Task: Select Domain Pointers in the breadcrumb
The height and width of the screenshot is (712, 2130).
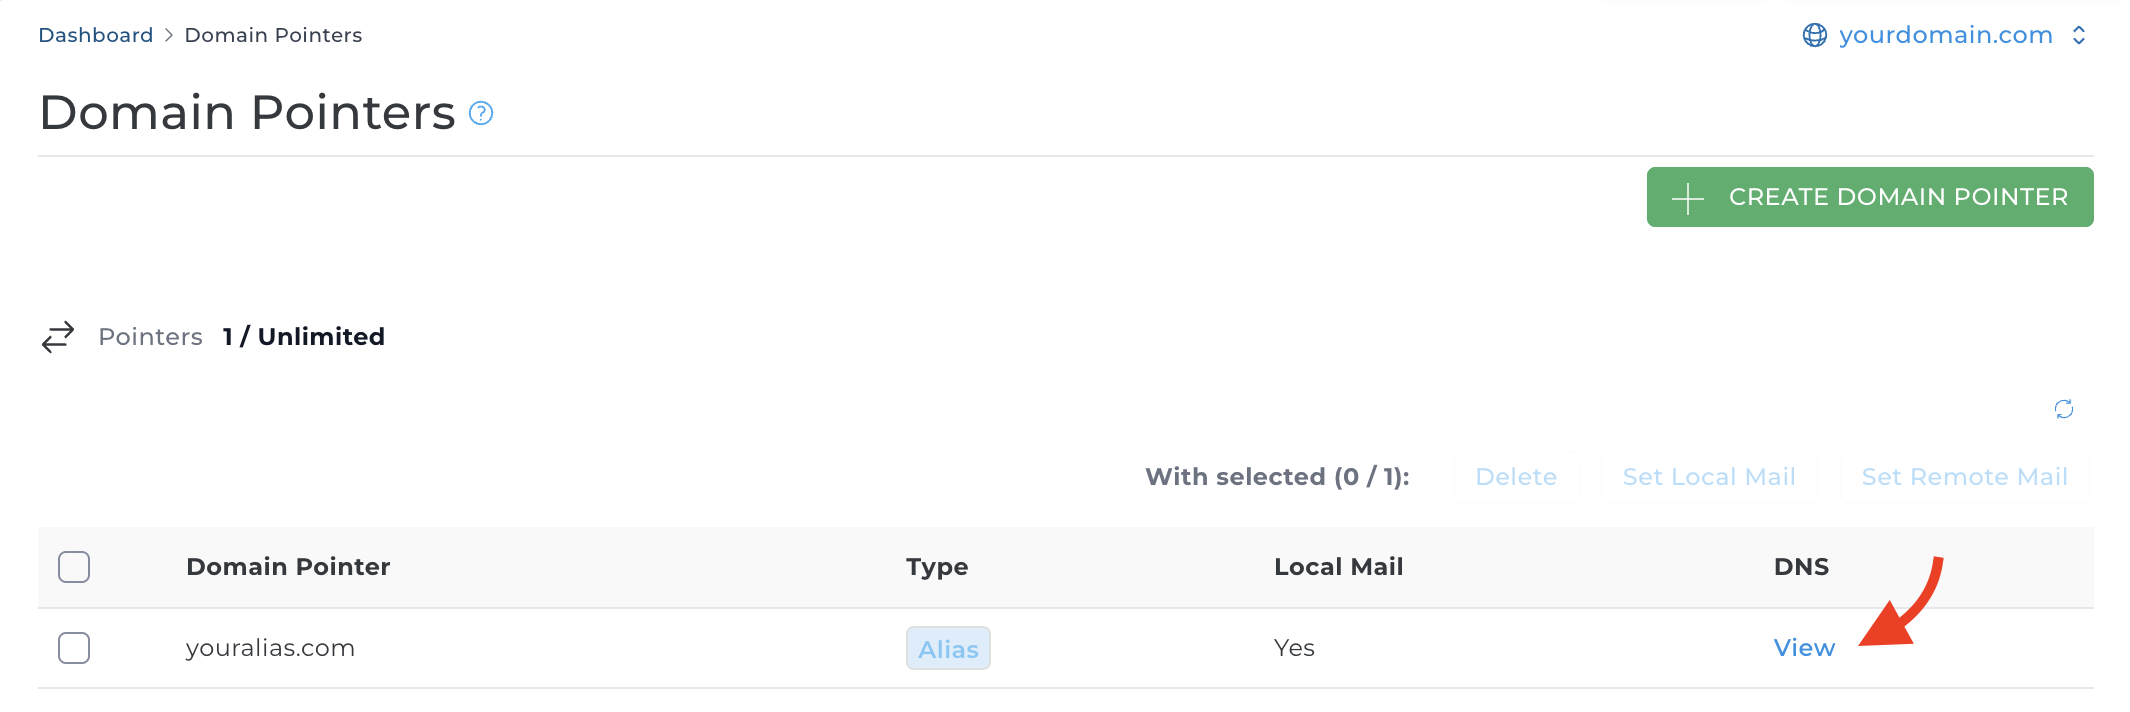Action: [x=272, y=34]
